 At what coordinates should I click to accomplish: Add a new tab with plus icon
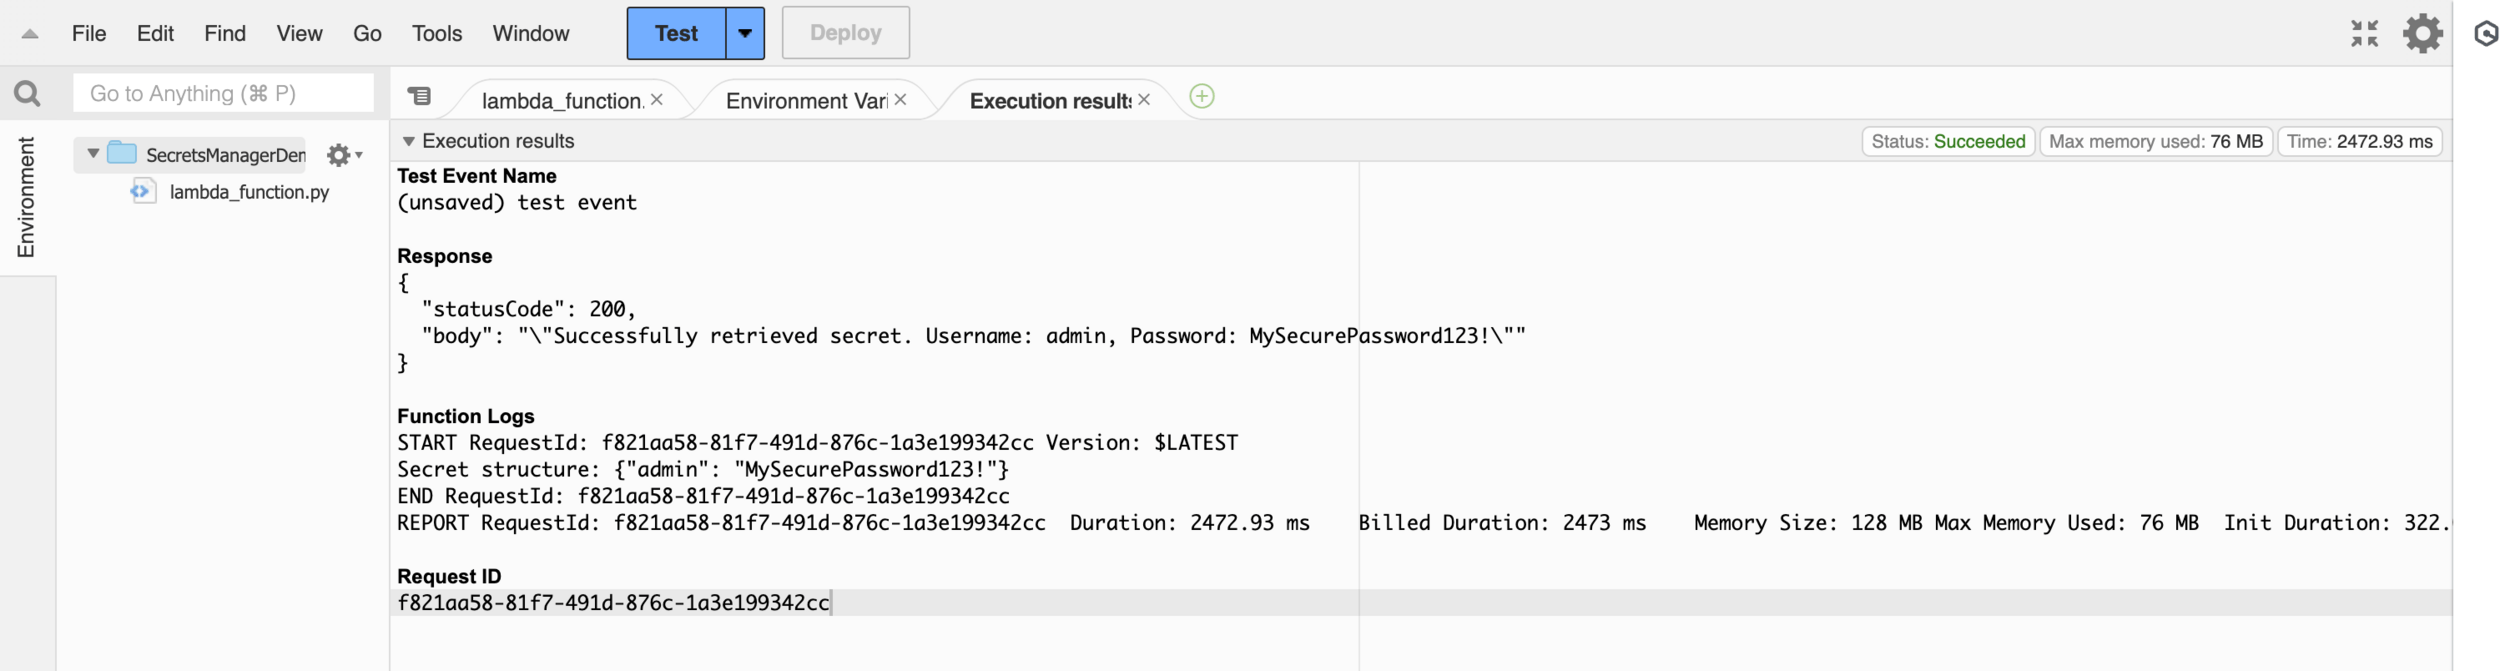pos(1201,97)
